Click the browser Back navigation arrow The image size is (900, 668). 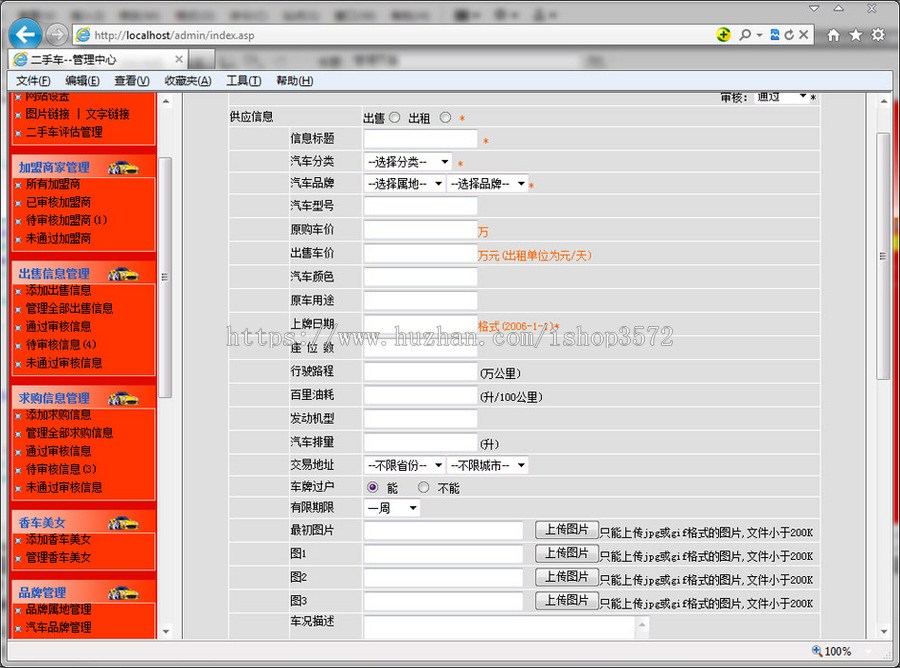[x=24, y=33]
